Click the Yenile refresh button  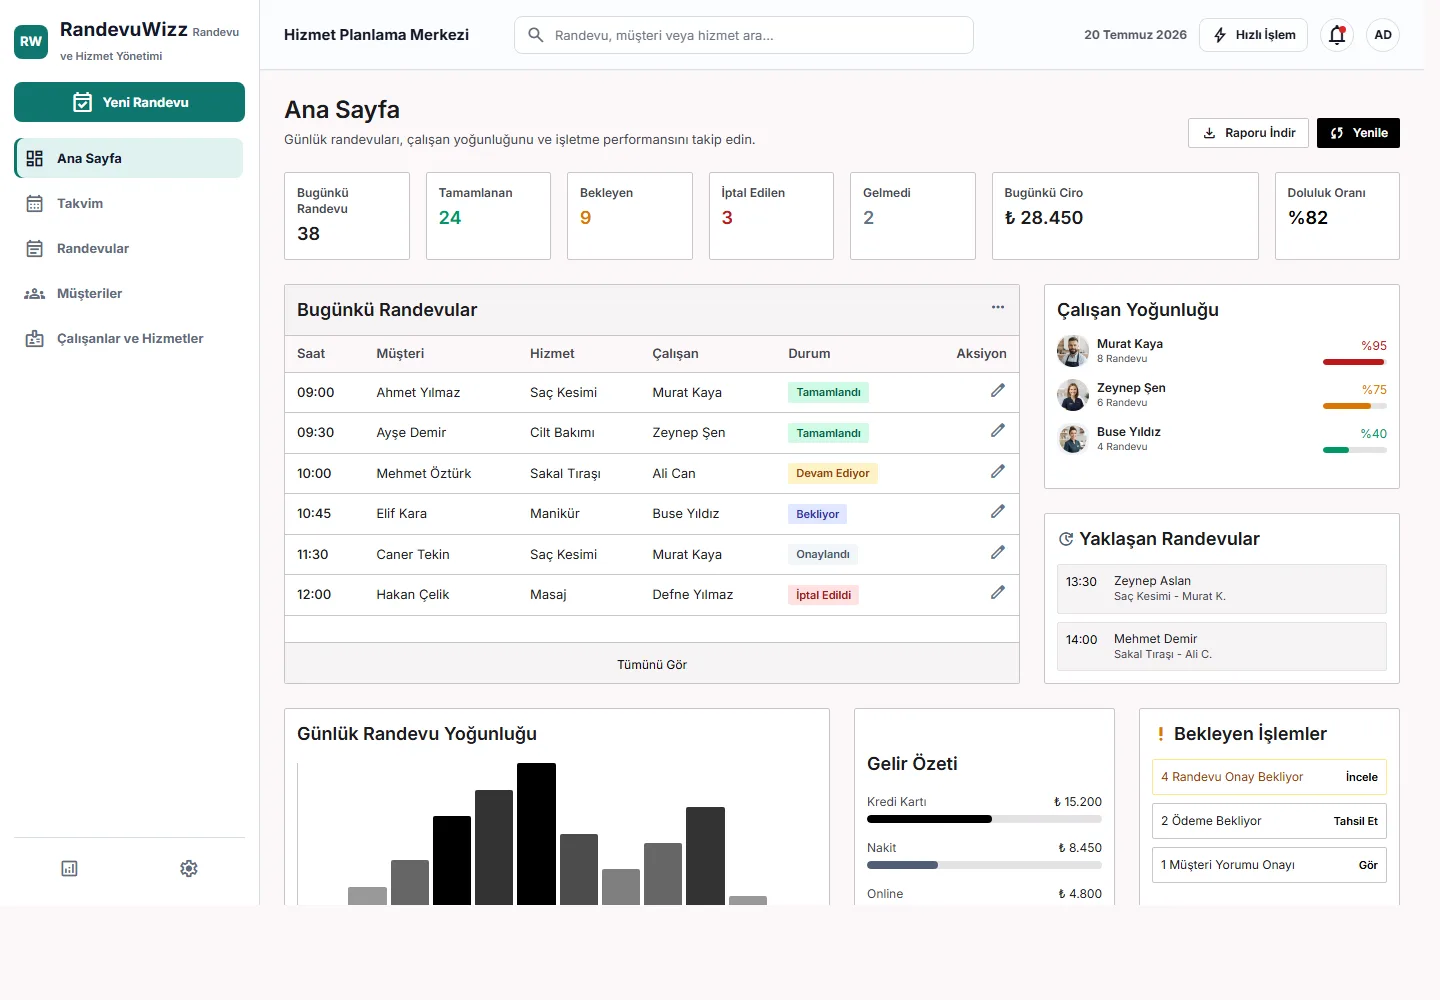[1358, 133]
